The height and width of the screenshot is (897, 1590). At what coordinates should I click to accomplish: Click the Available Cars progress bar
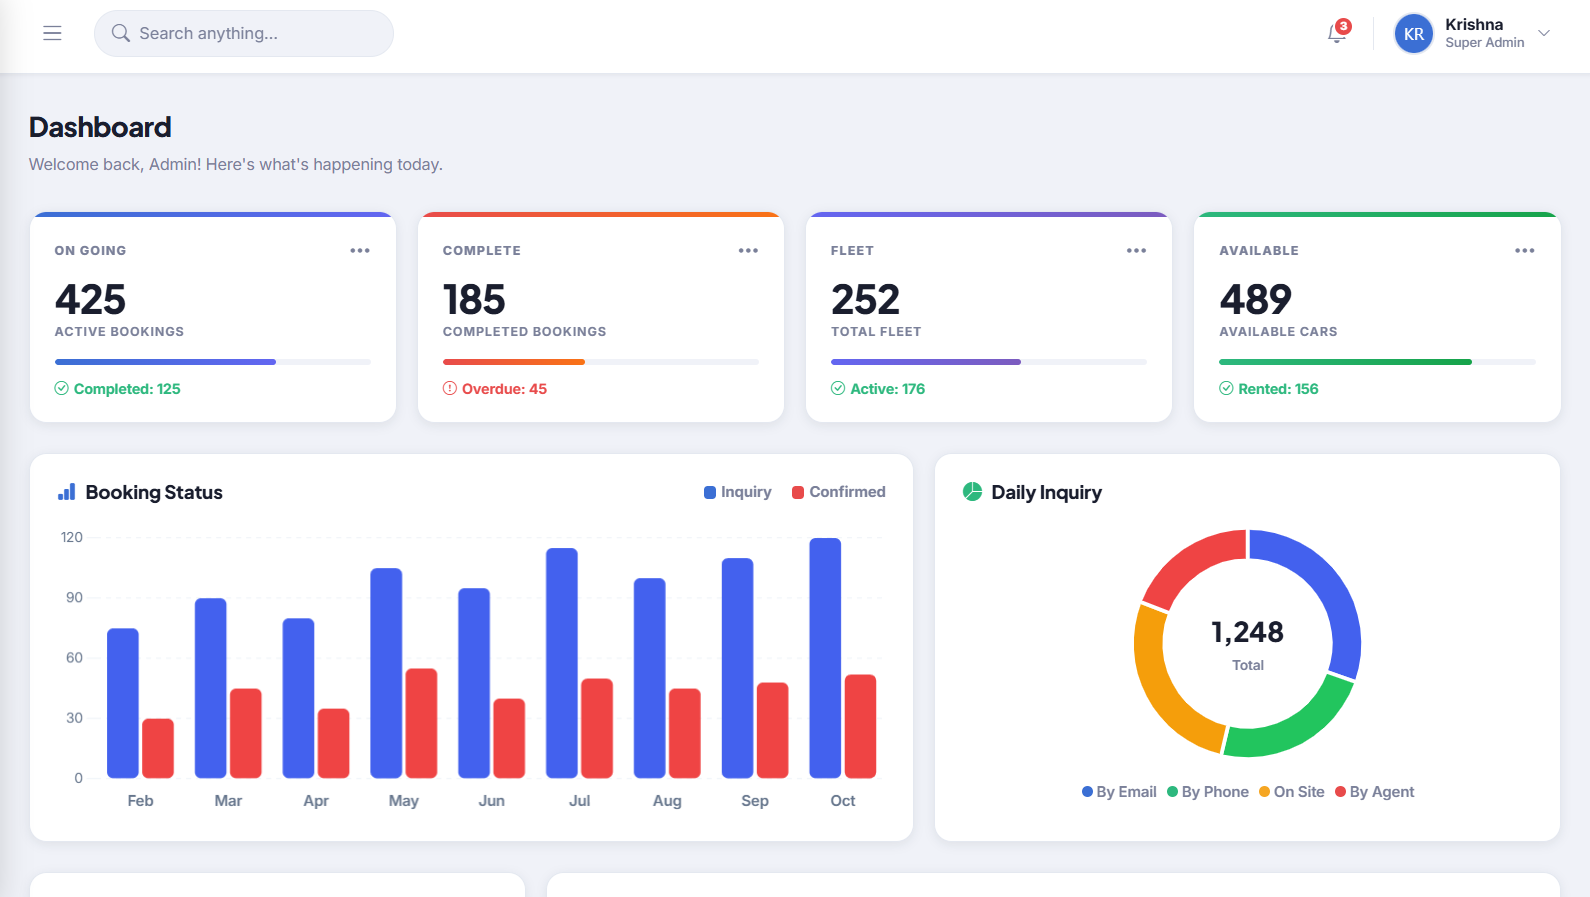pos(1377,362)
